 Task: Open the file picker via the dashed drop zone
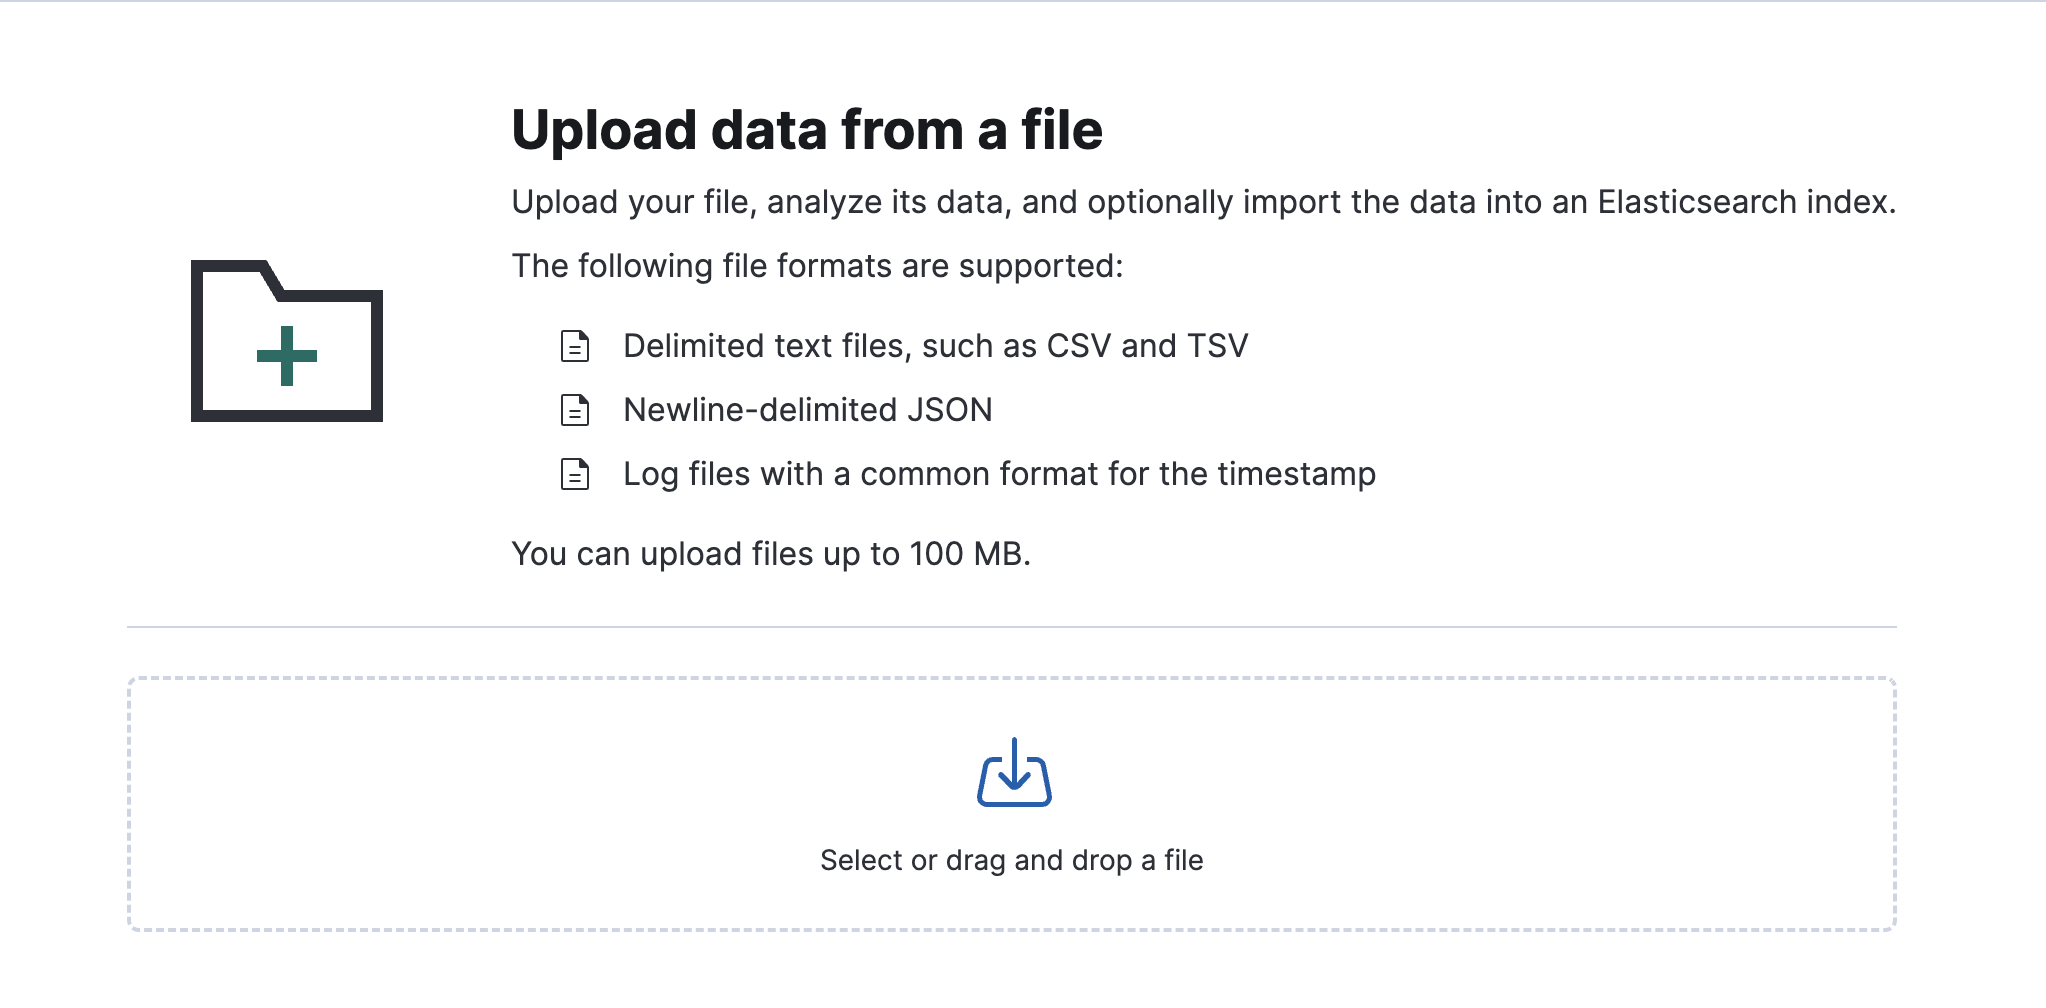(x=600, y=800)
